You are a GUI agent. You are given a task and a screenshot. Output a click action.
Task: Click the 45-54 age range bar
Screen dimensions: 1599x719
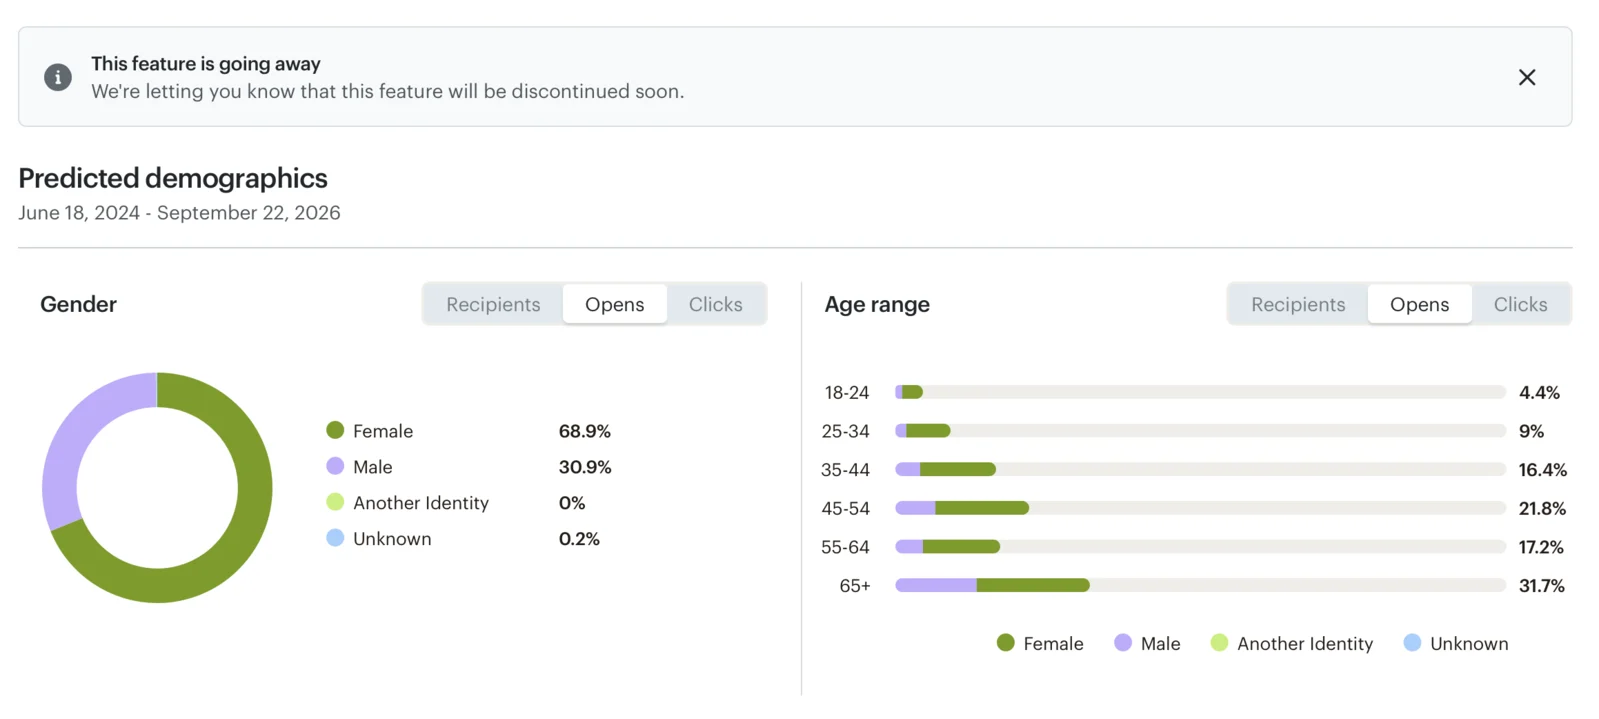(1200, 508)
